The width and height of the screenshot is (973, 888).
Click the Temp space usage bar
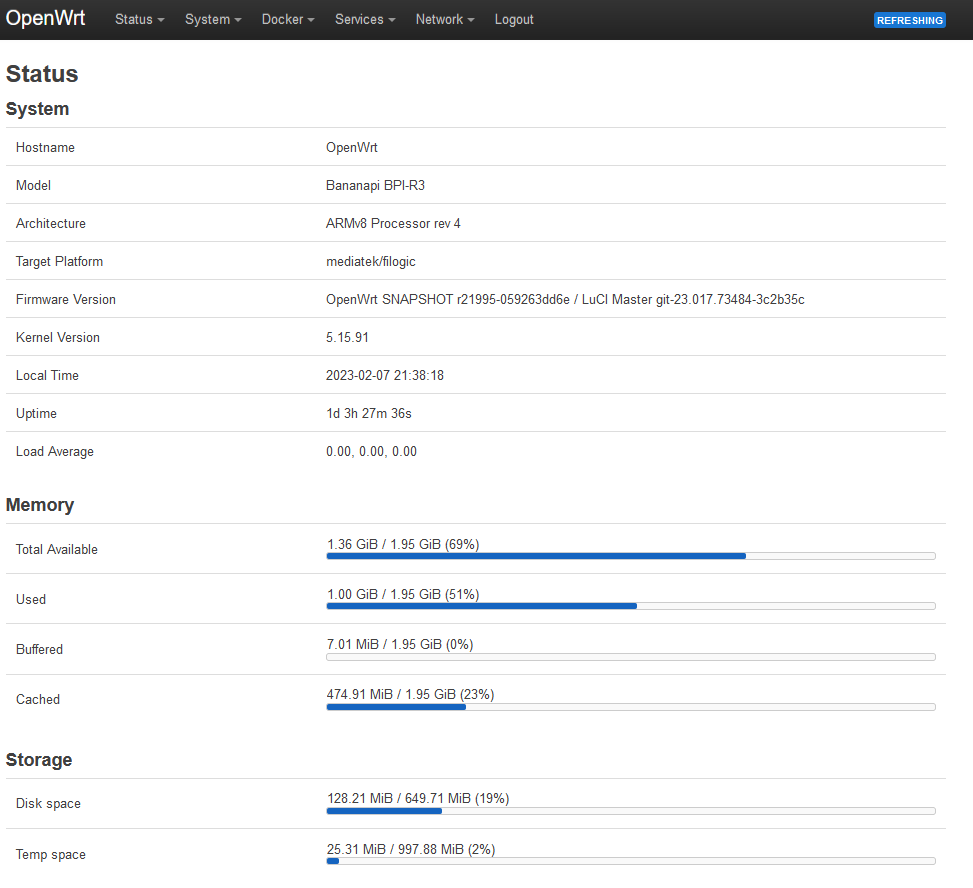(630, 861)
